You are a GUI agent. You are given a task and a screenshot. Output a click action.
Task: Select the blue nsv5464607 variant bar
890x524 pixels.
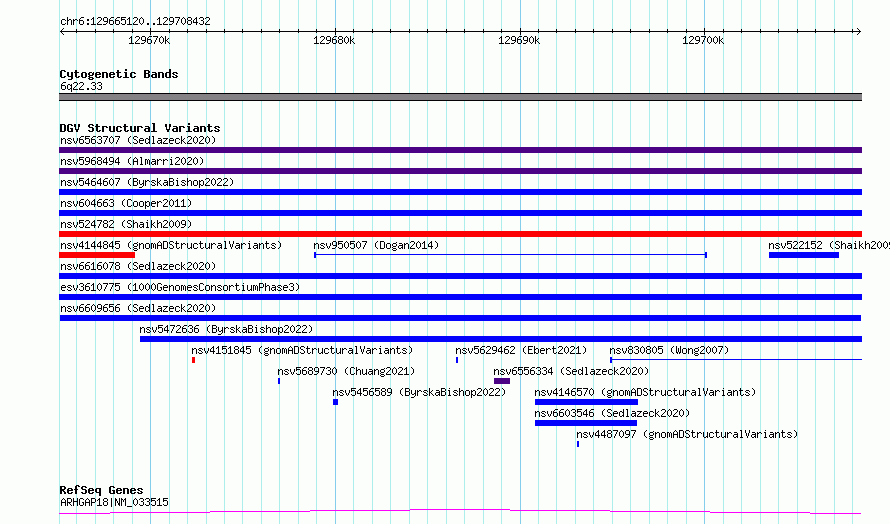click(x=460, y=192)
